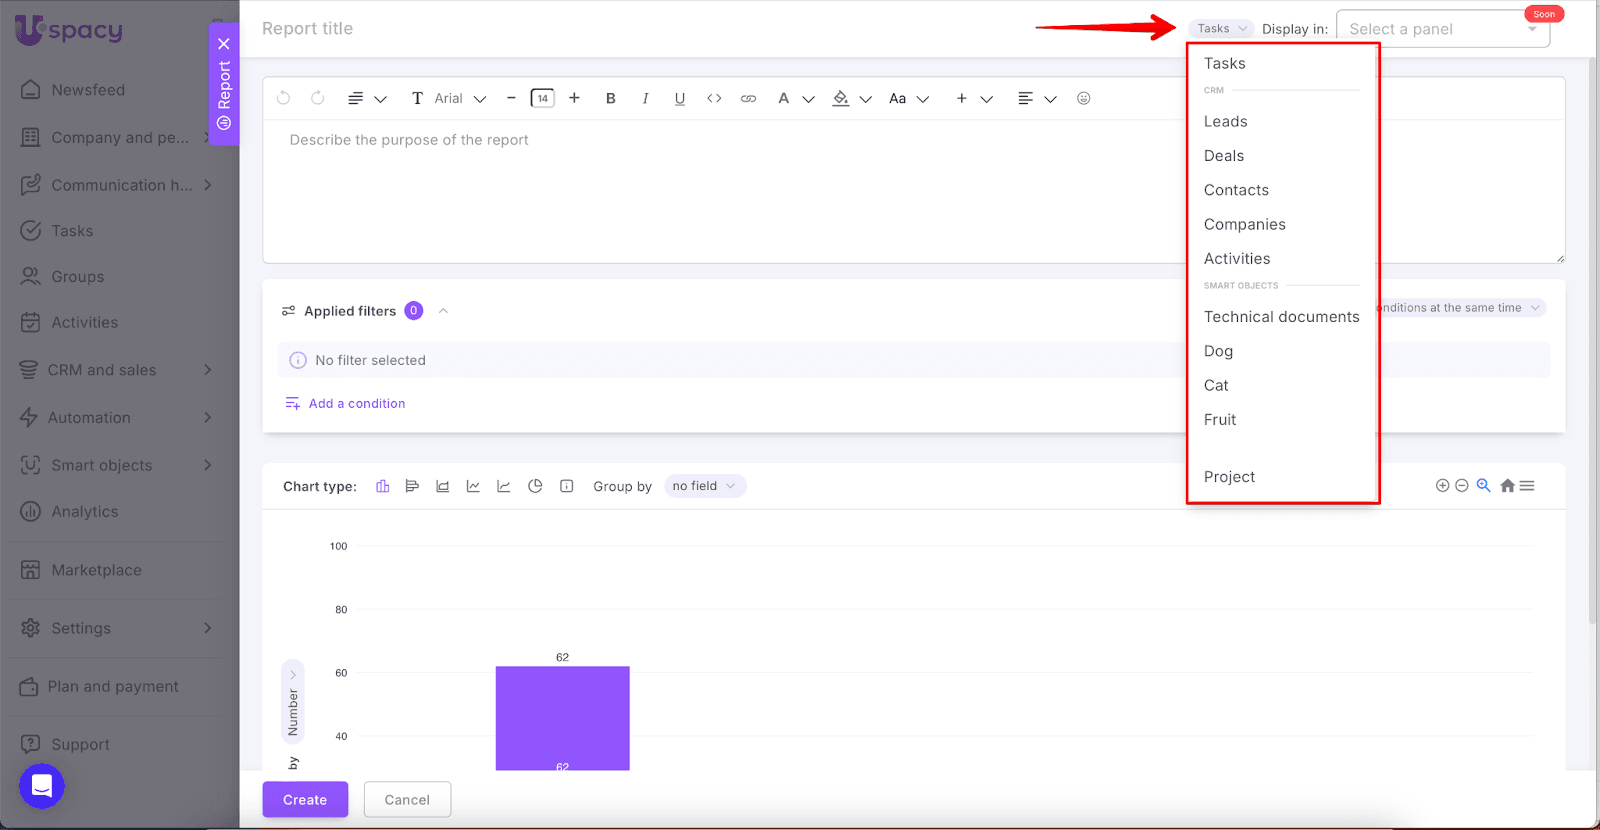1600x830 pixels.
Task: Collapse the Applied filters section
Action: pos(443,311)
